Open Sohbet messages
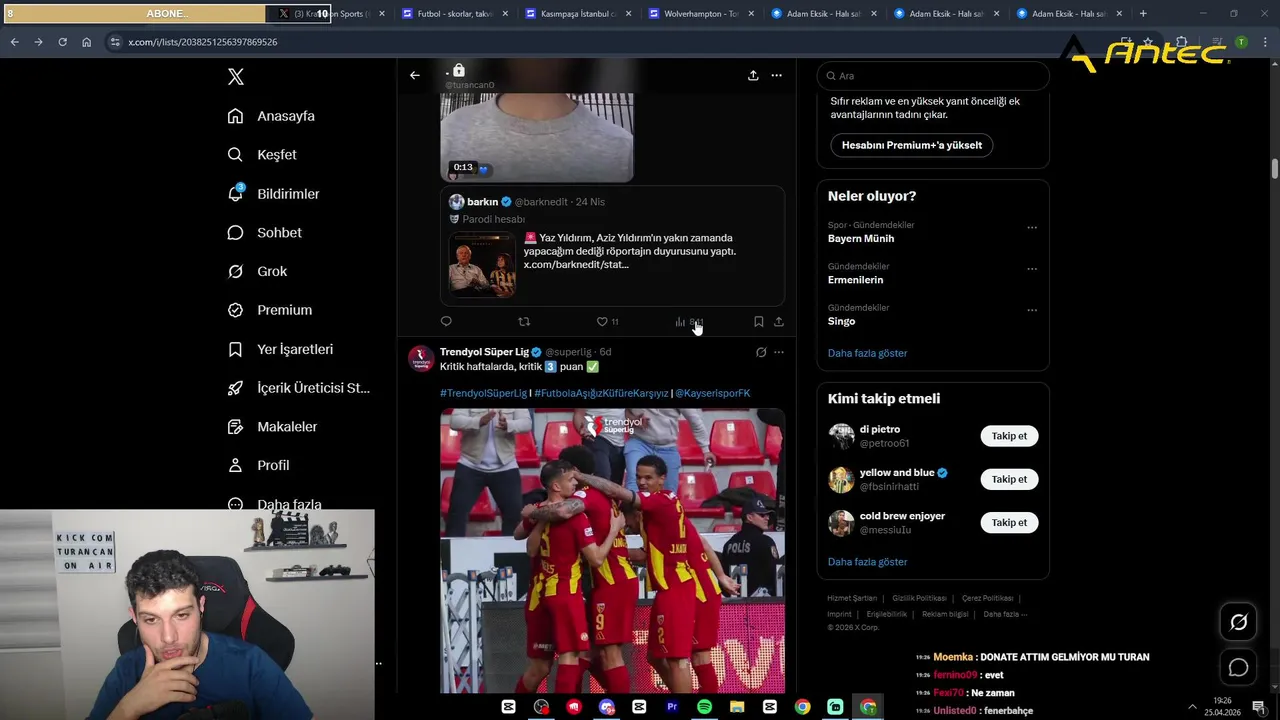Image resolution: width=1280 pixels, height=720 pixels. [264, 232]
